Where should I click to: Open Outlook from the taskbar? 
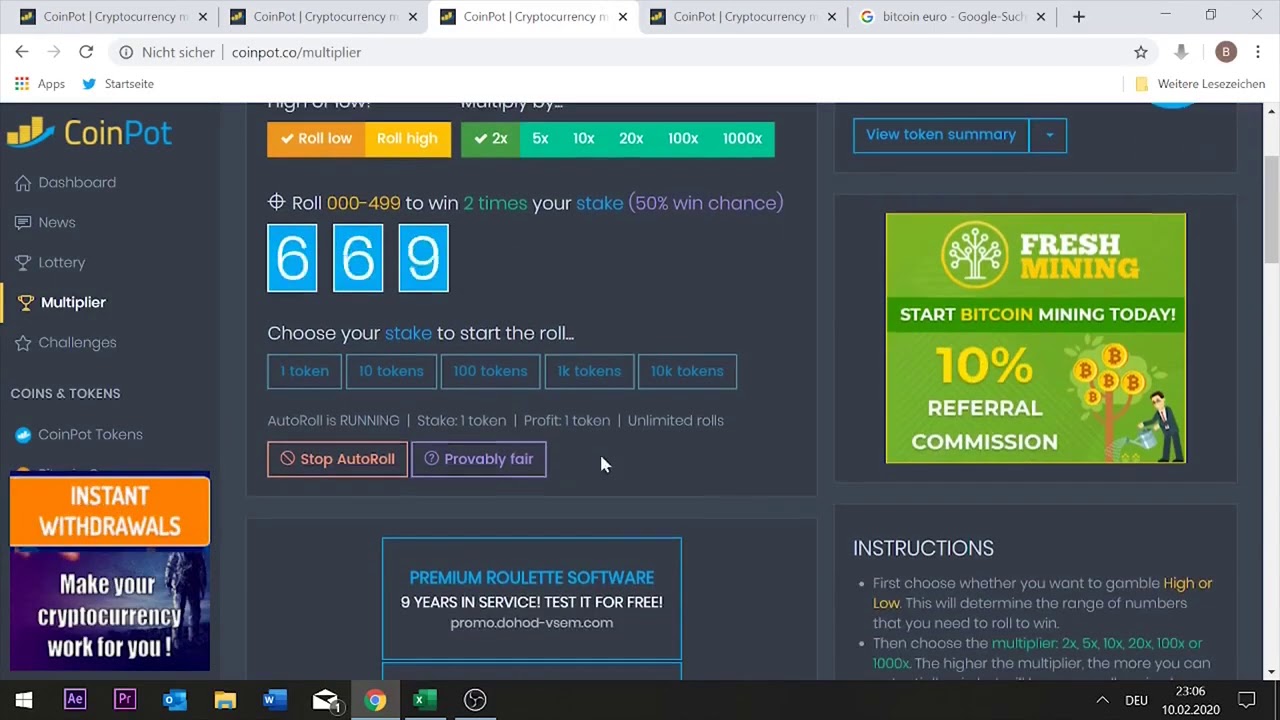175,700
